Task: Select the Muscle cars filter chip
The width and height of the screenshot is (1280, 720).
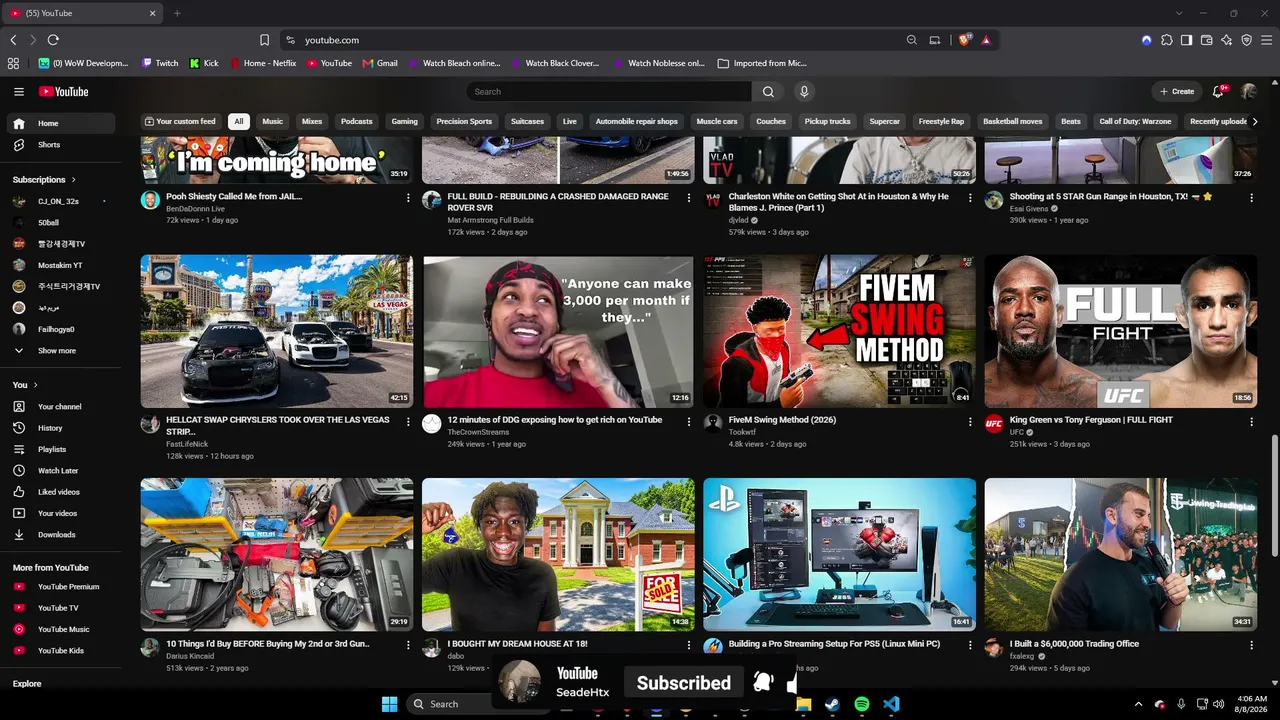Action: pos(717,122)
